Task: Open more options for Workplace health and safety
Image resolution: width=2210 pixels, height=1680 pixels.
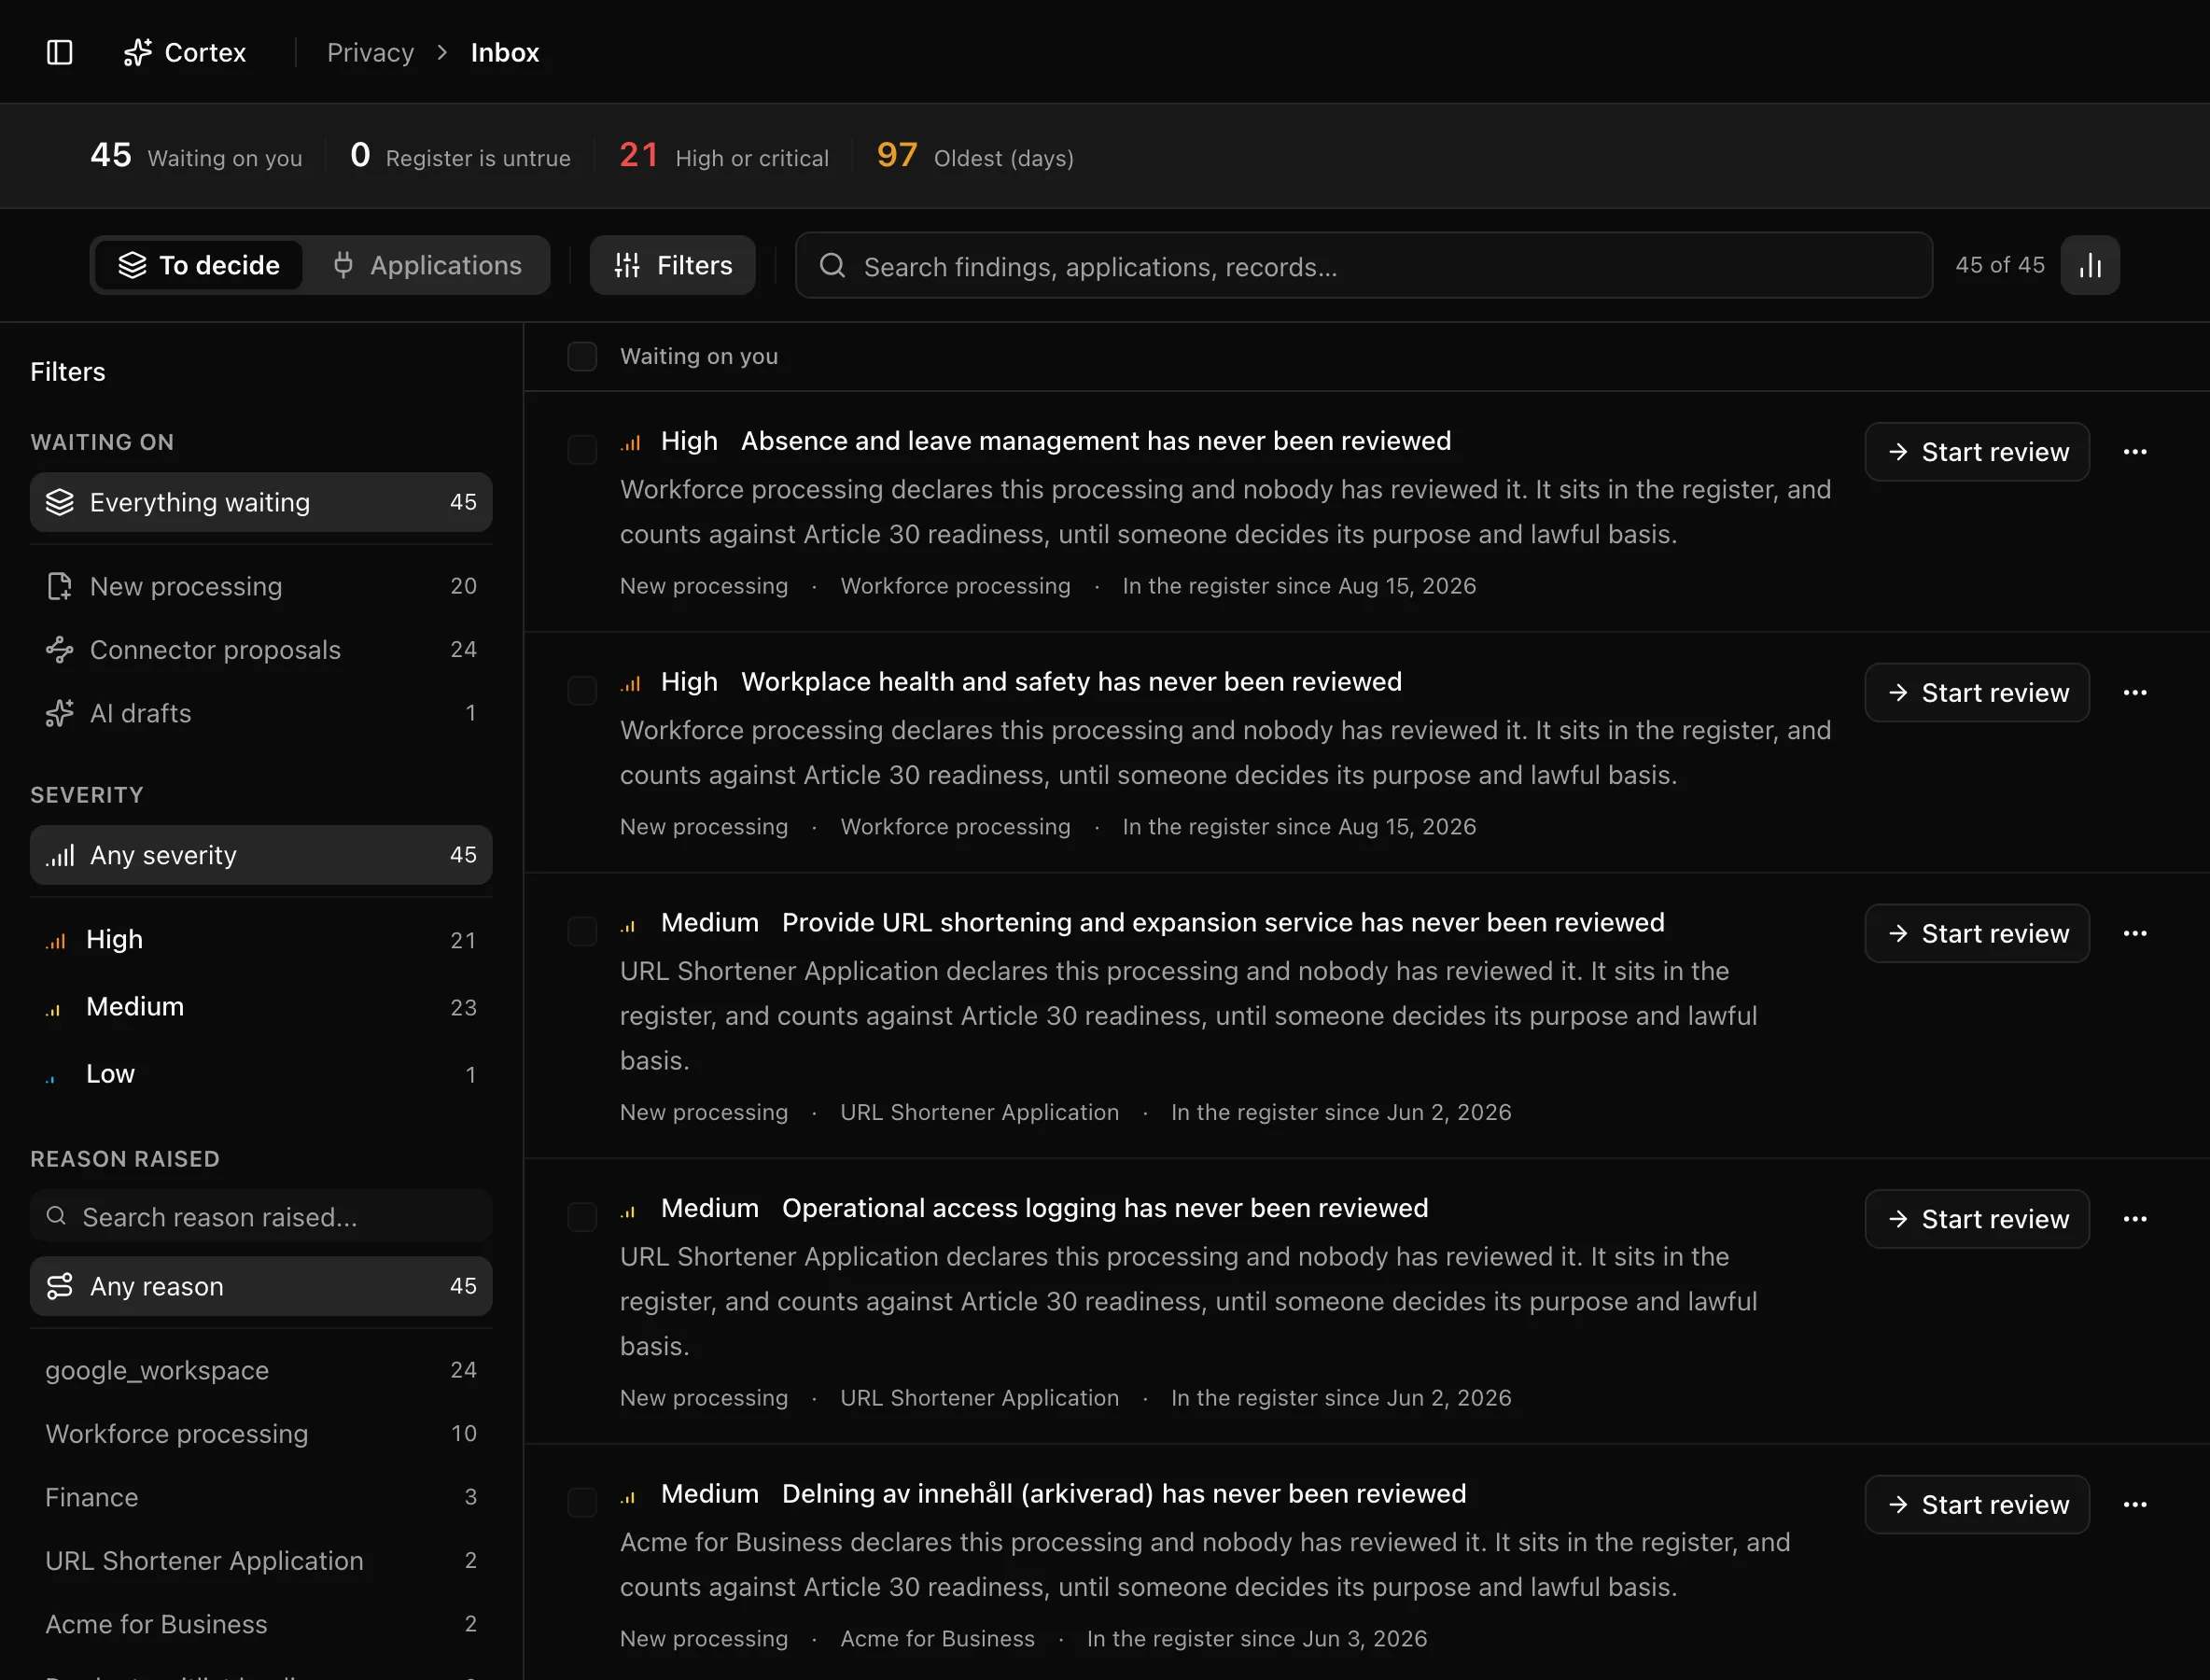Action: (x=2135, y=693)
